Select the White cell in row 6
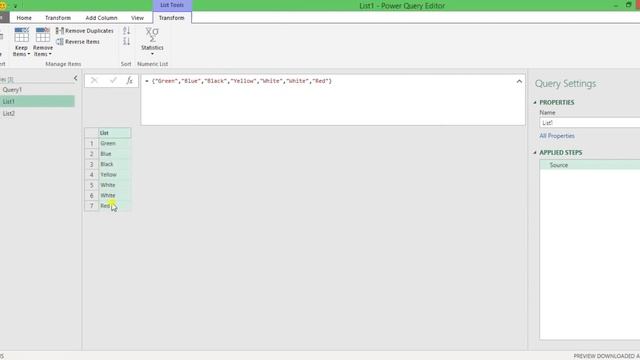 coord(115,196)
